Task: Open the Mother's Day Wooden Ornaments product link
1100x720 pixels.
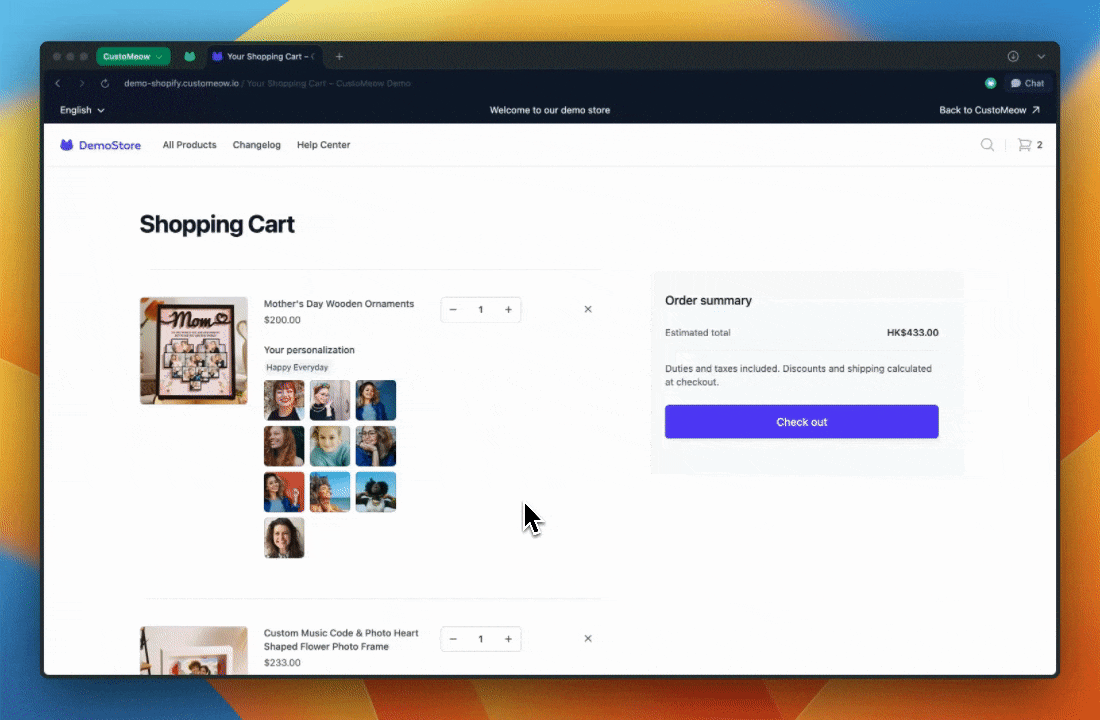Action: [339, 304]
